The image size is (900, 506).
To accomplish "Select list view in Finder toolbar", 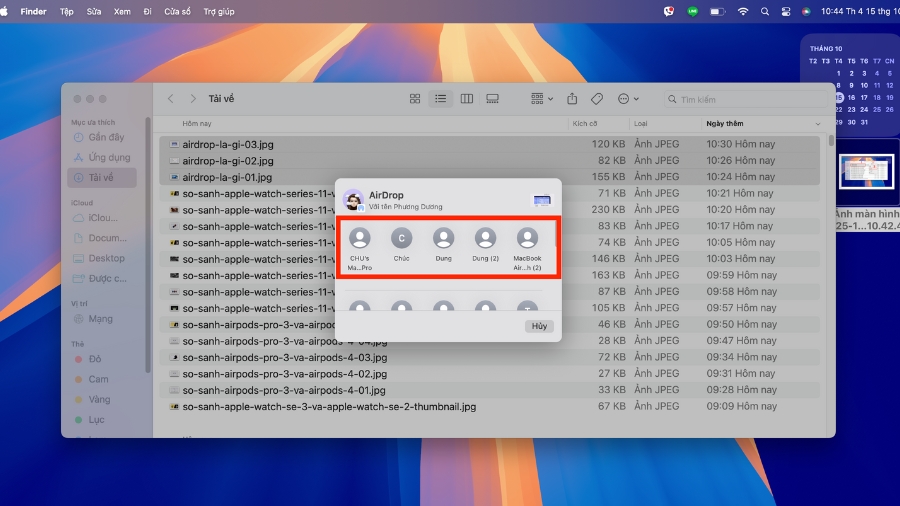I will 440,99.
